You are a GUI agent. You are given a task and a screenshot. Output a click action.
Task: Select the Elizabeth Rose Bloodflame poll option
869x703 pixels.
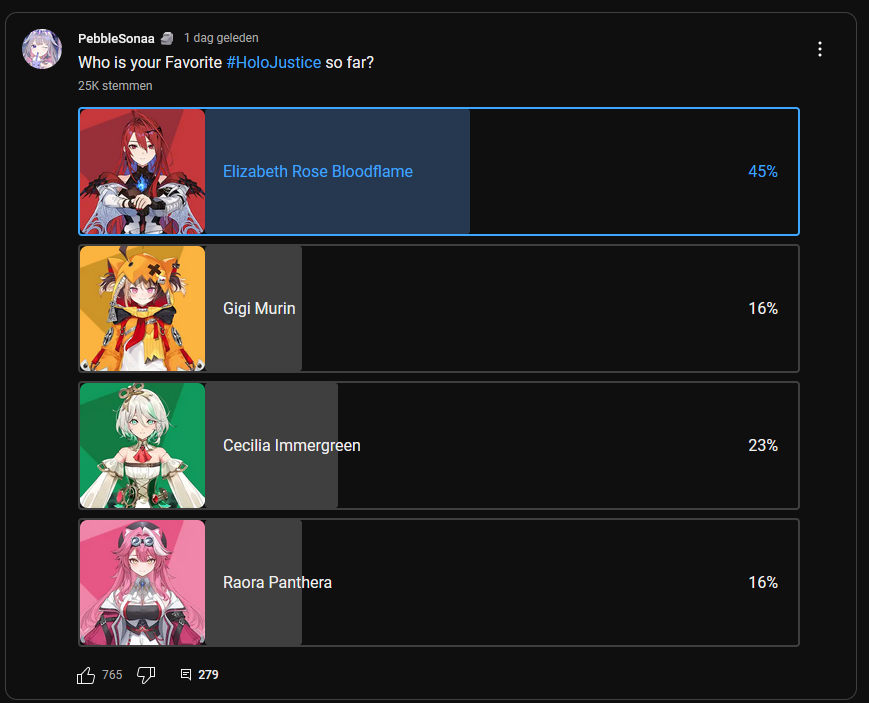[439, 171]
